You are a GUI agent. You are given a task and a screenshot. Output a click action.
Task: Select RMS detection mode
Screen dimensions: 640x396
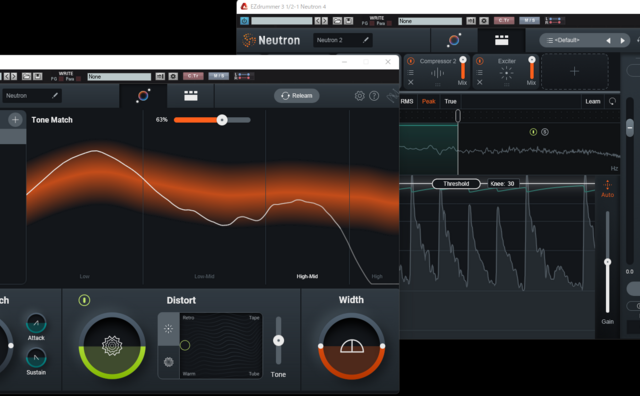tap(407, 101)
